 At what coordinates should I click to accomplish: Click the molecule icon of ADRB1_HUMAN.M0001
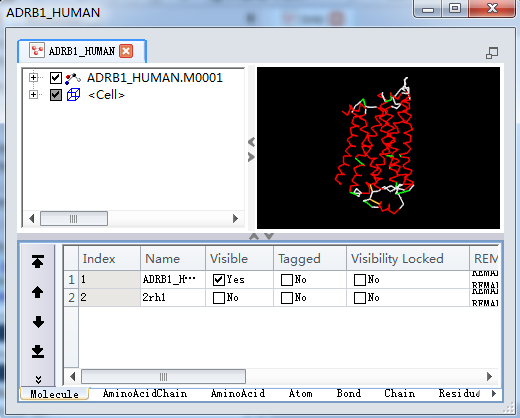coord(73,78)
